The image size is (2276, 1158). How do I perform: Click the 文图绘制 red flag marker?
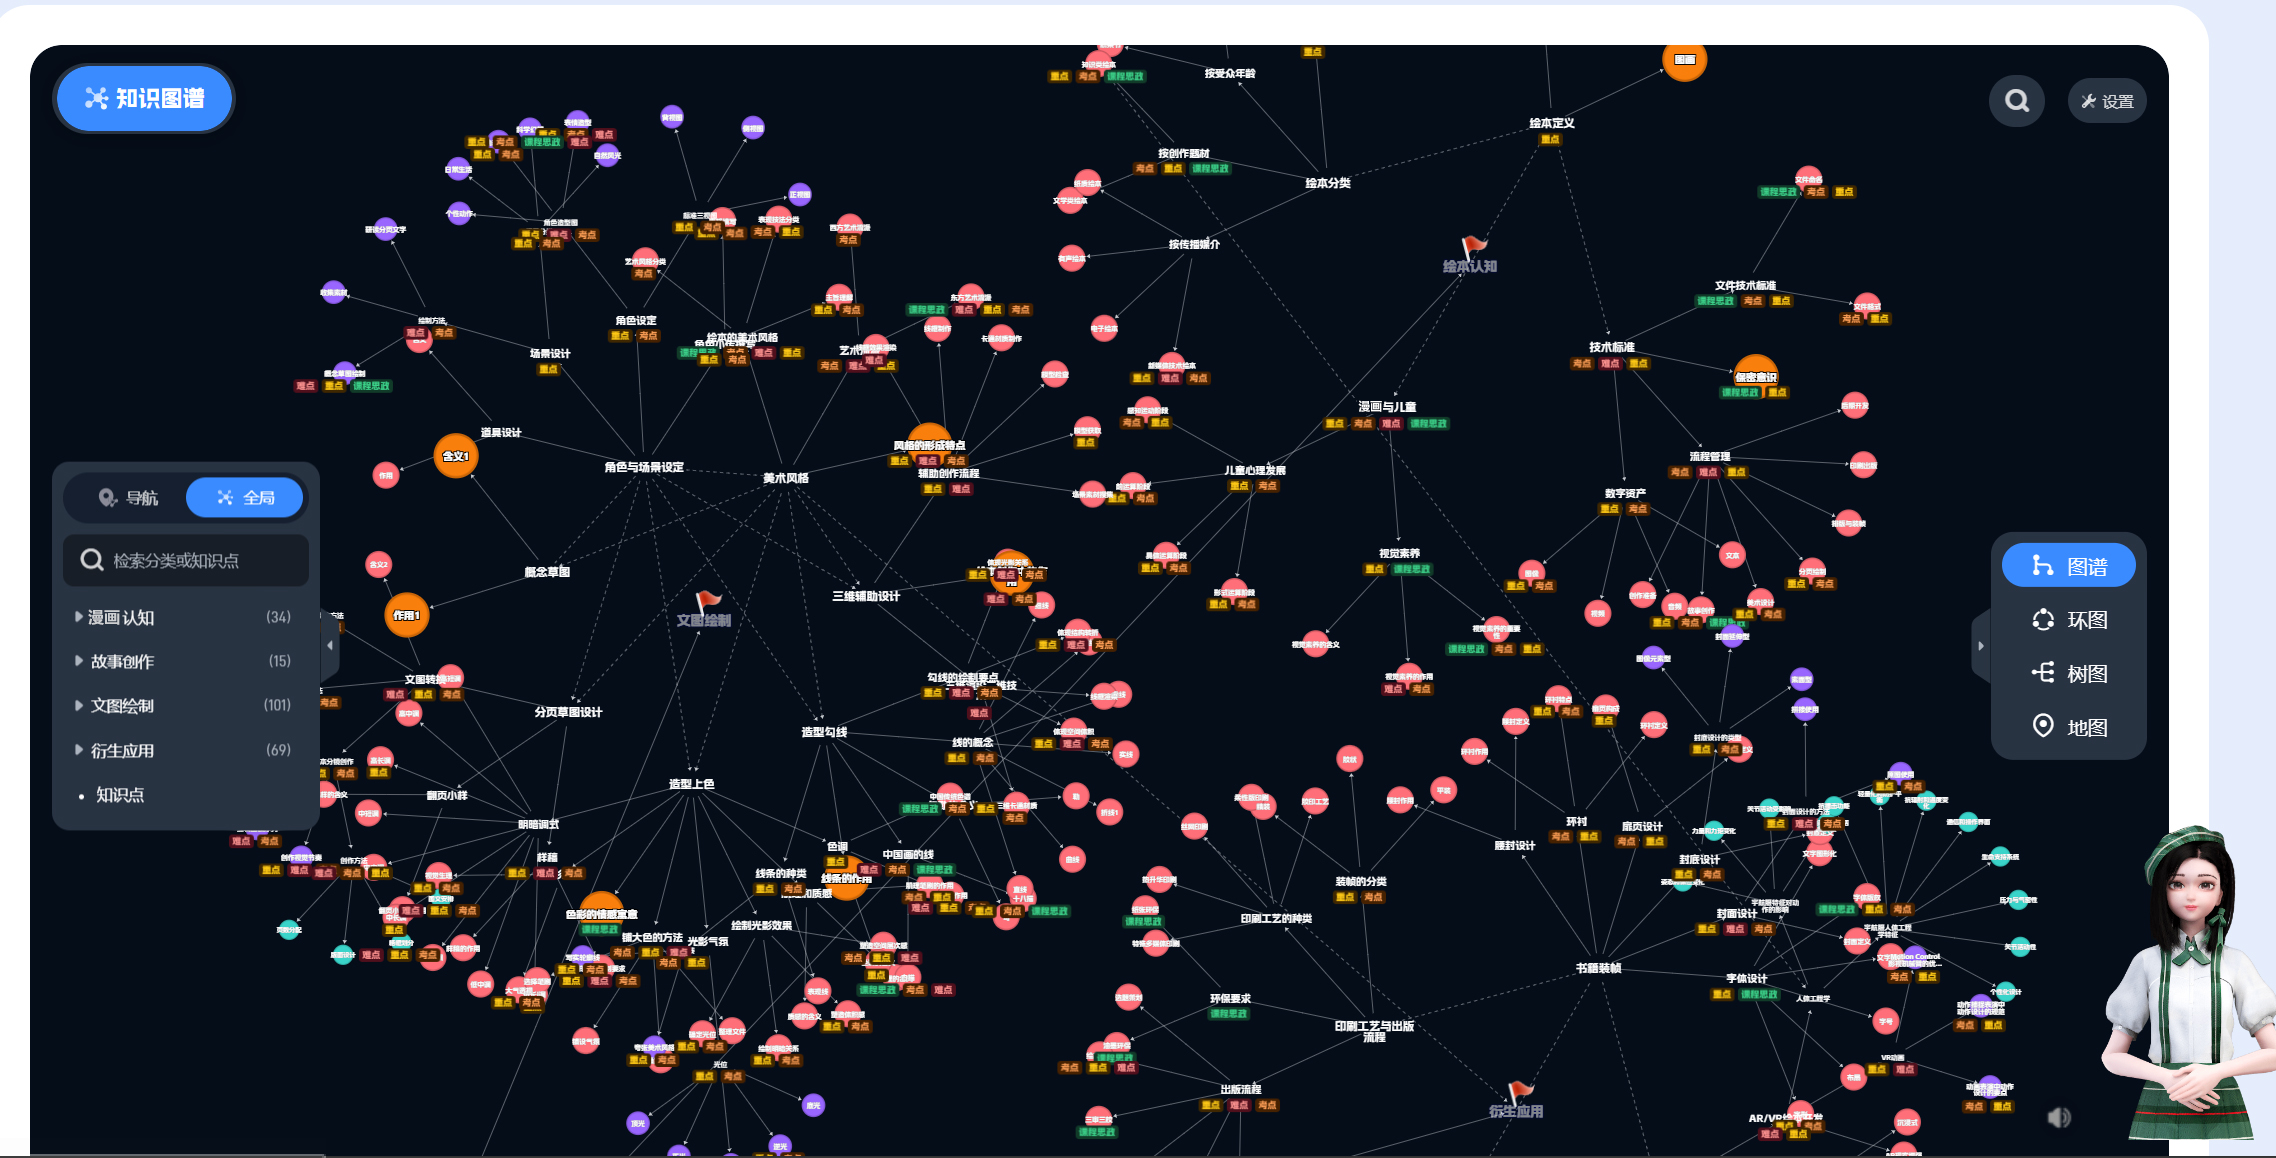[x=707, y=603]
